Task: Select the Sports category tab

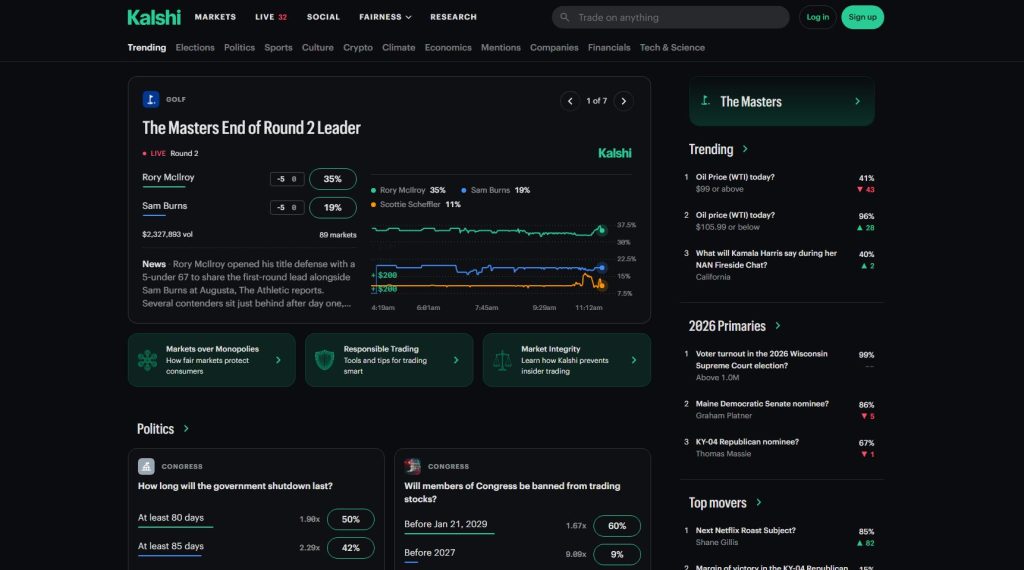Action: tap(278, 48)
